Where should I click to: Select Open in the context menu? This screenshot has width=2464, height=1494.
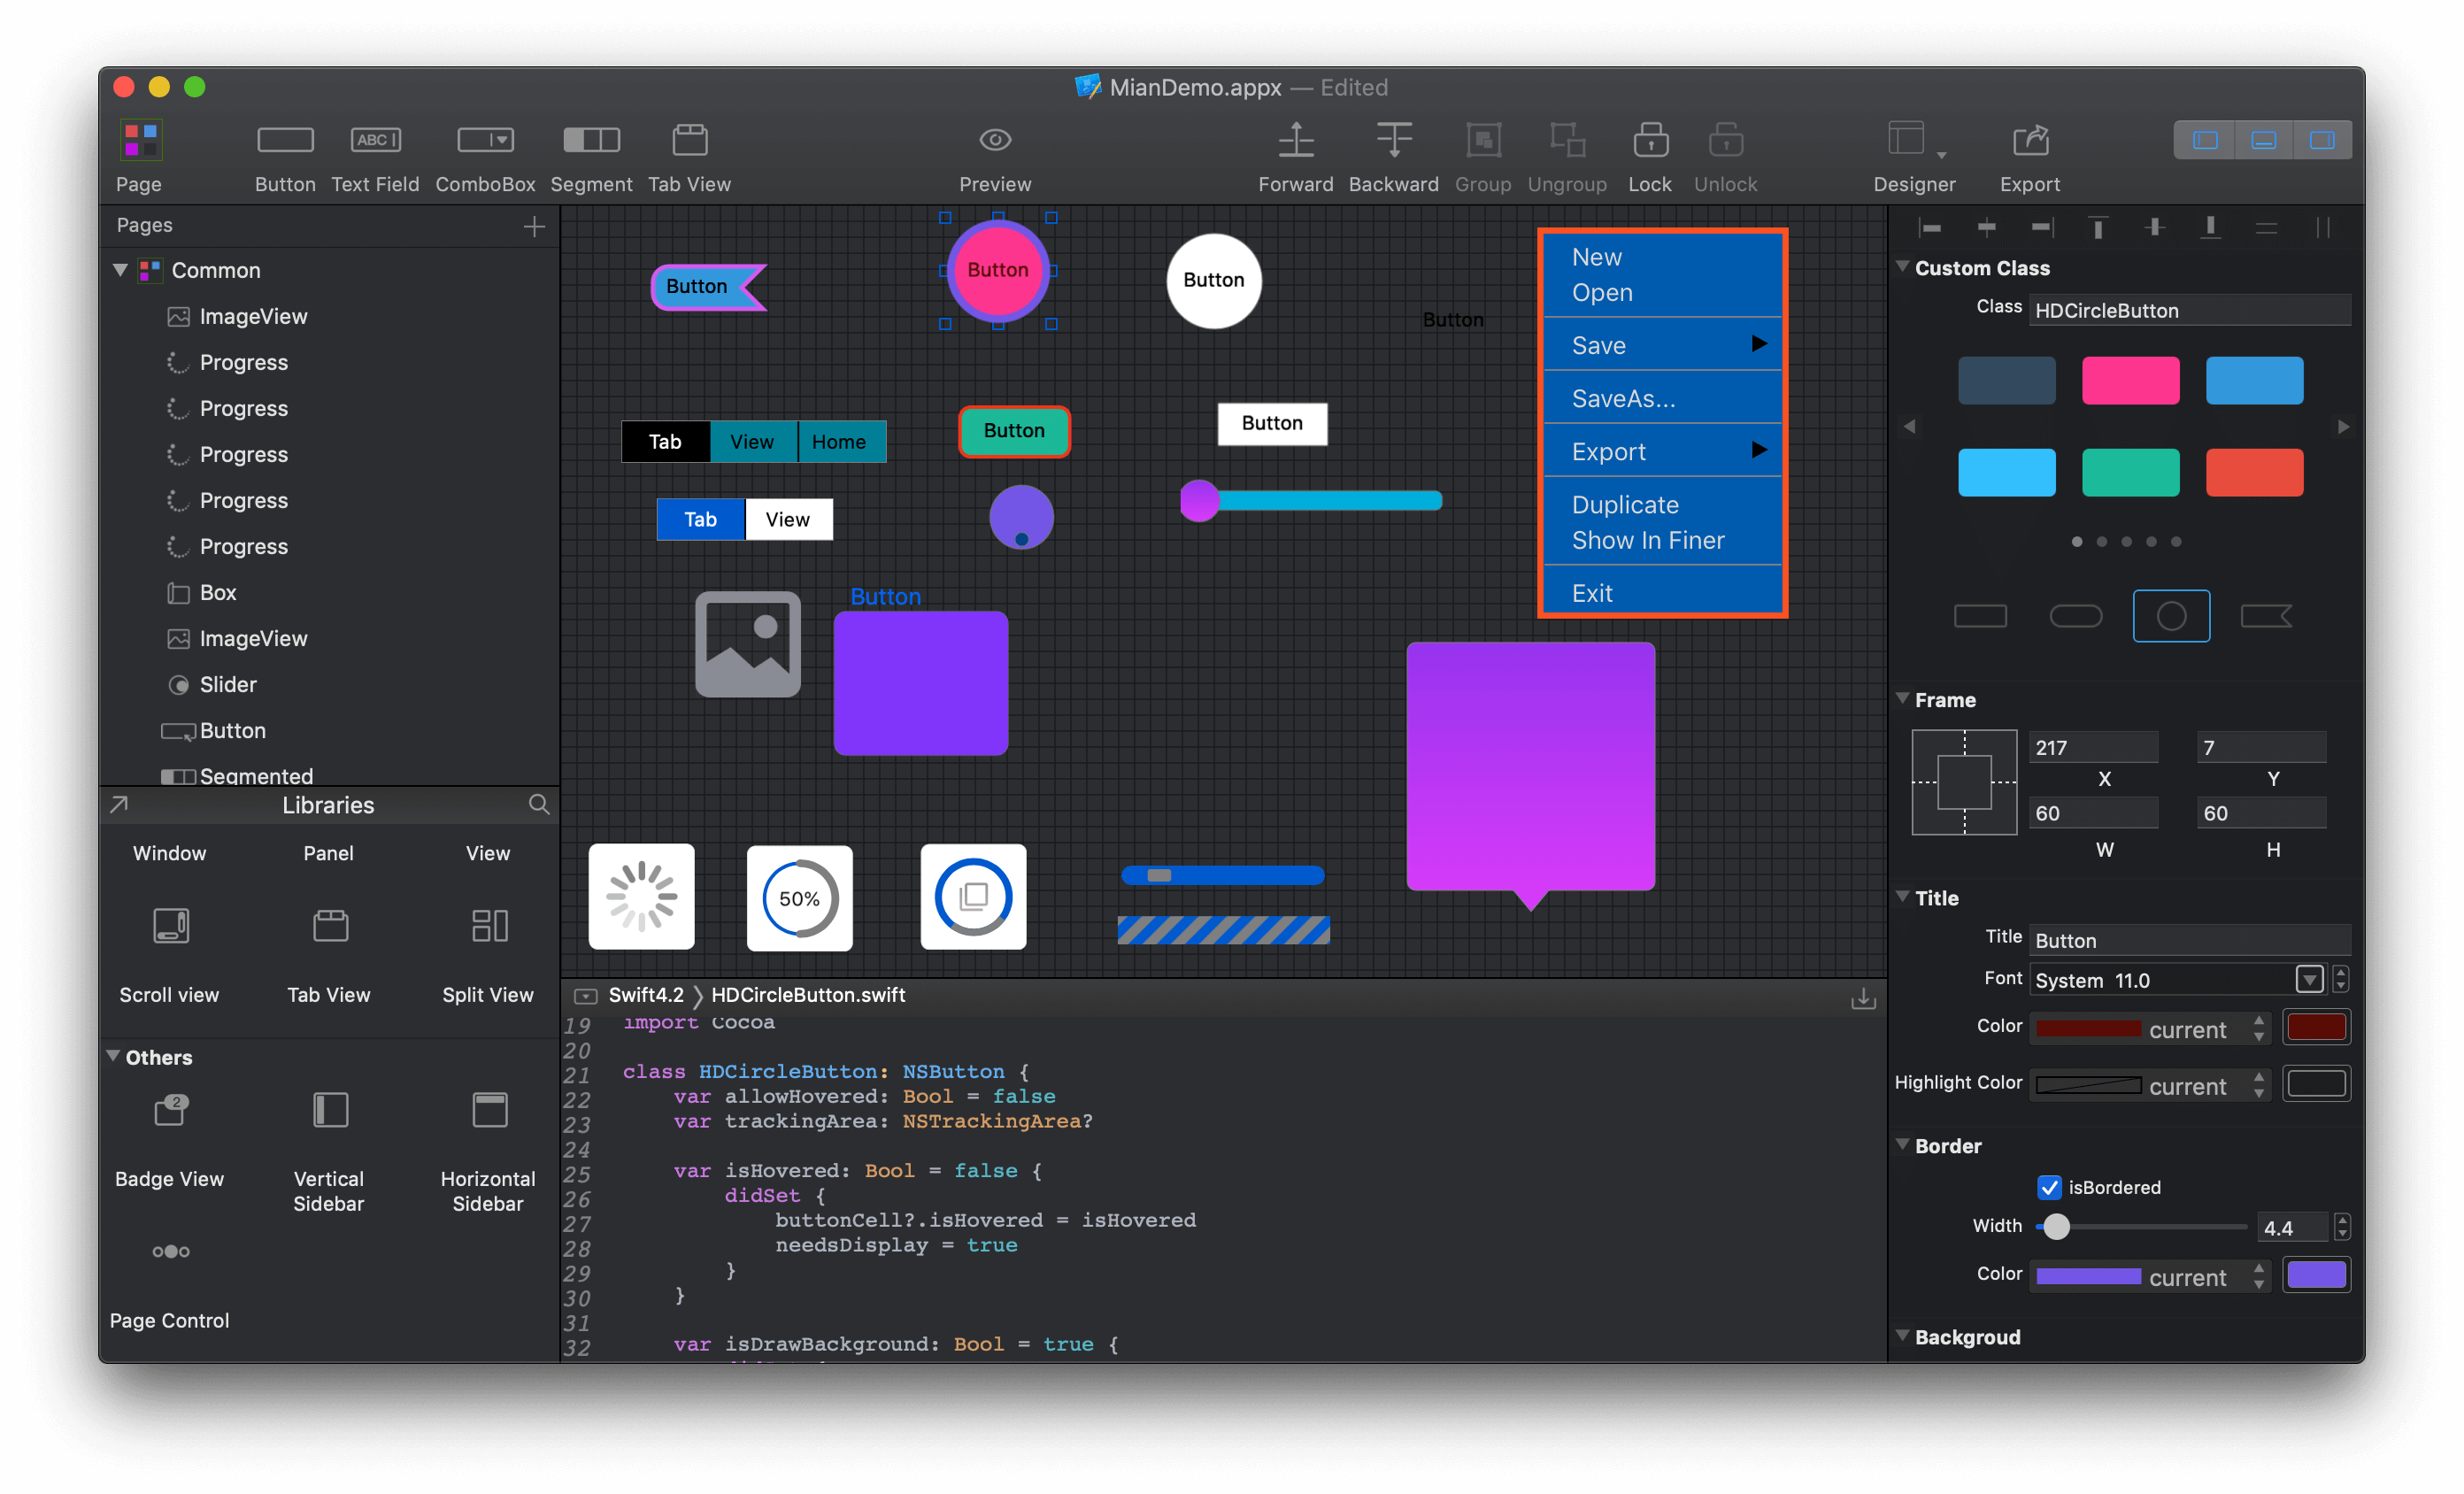1602,292
